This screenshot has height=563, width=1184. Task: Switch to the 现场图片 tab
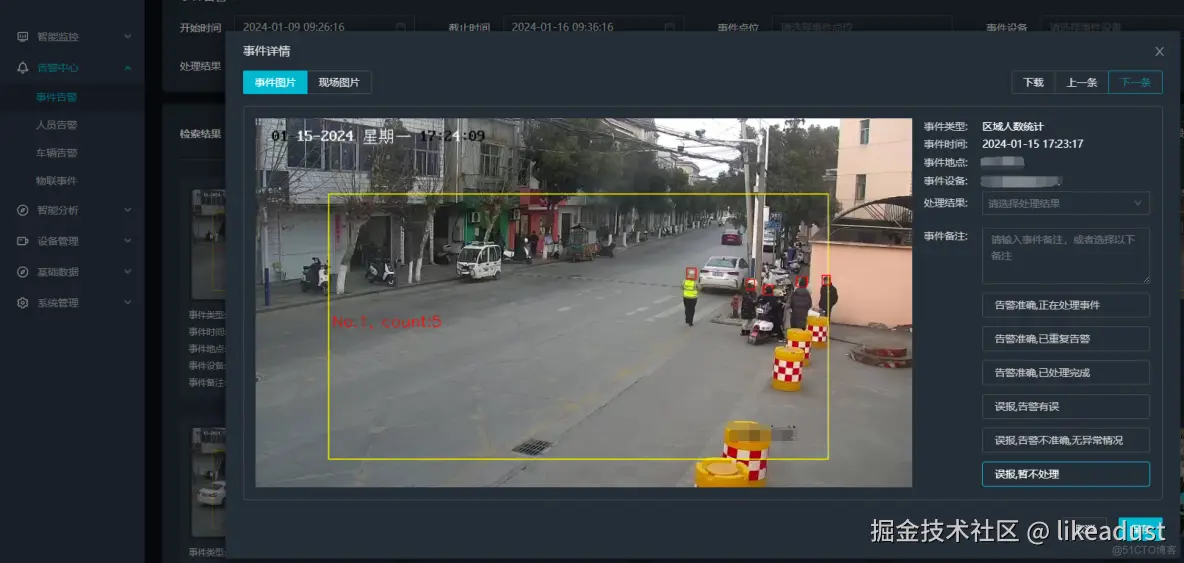coord(339,82)
